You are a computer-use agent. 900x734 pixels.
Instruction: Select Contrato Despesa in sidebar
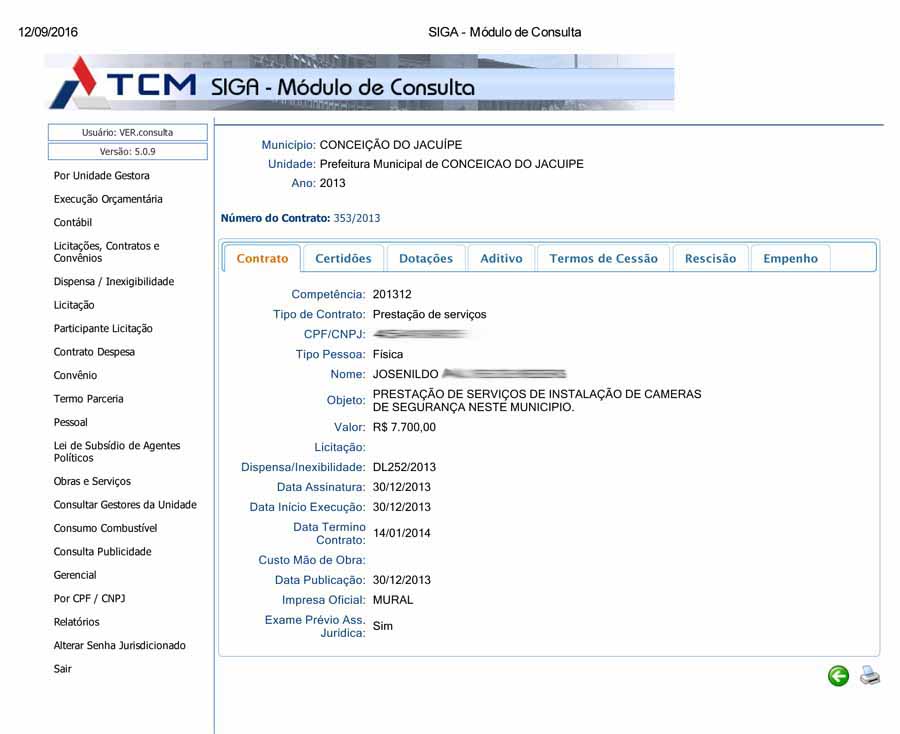94,352
